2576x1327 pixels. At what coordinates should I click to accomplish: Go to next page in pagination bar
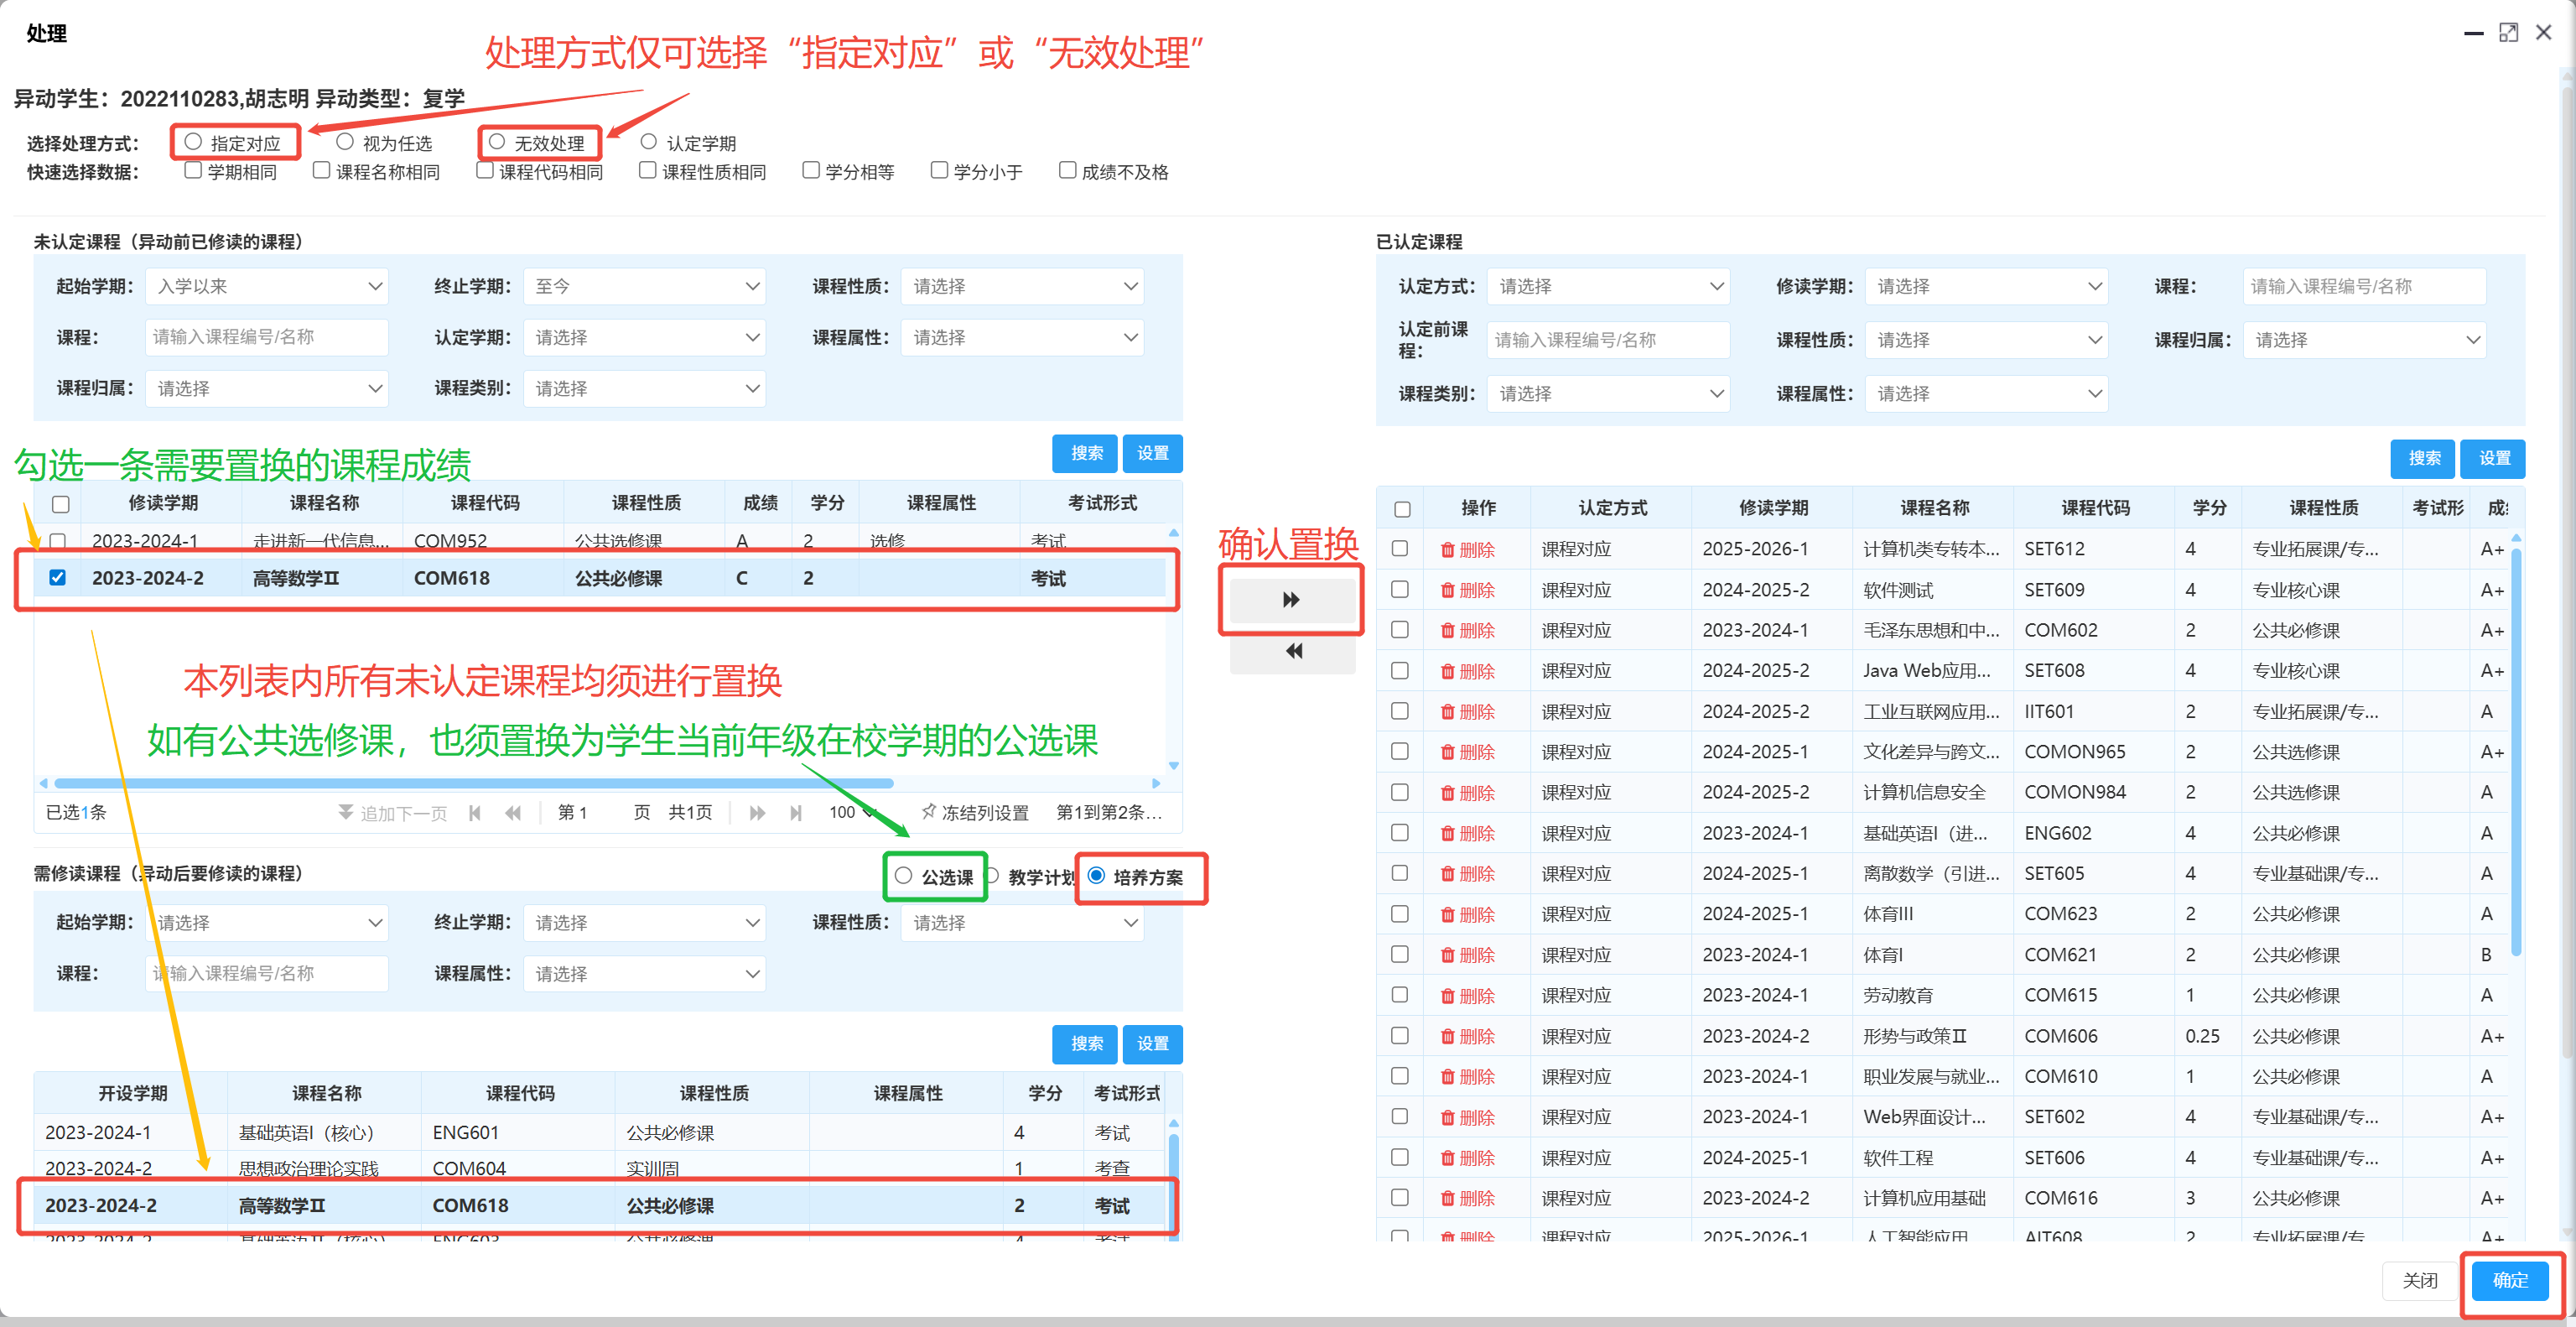(x=757, y=813)
